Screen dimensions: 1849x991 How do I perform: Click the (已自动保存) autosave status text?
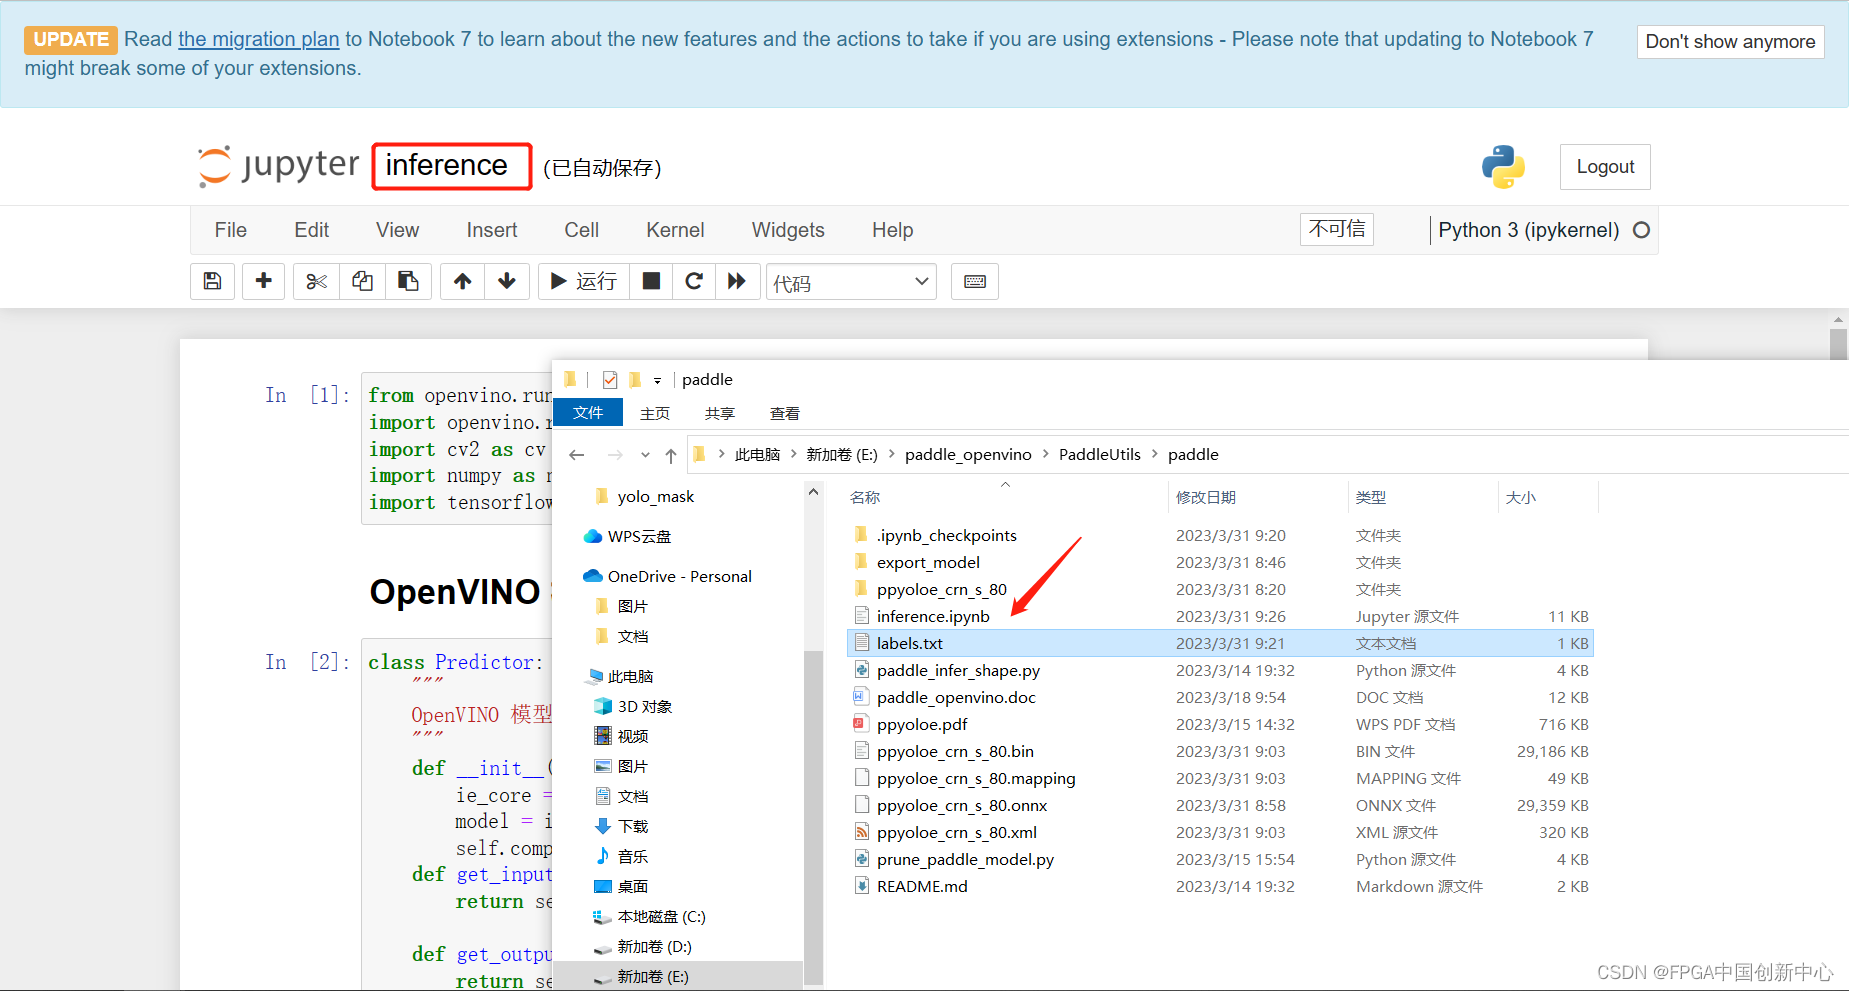tap(602, 168)
